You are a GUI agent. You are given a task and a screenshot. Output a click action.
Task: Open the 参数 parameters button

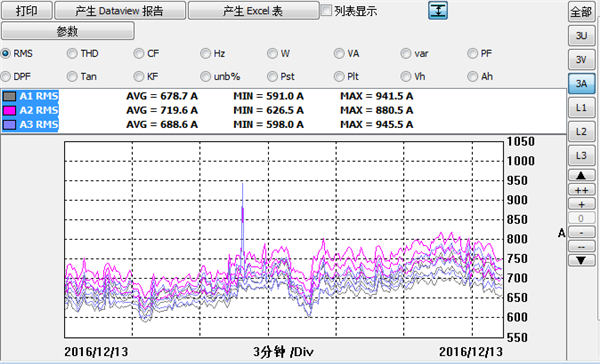[68, 31]
